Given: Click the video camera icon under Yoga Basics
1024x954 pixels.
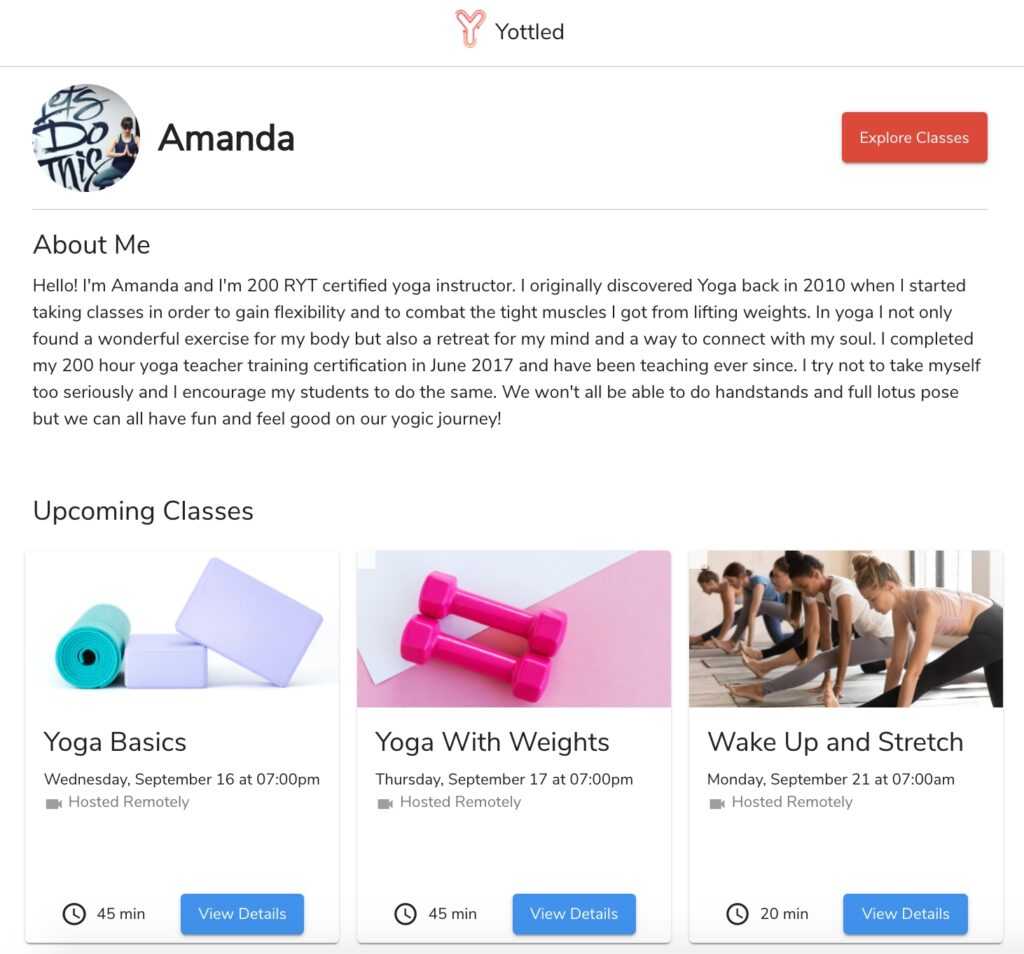Looking at the screenshot, I should [54, 803].
